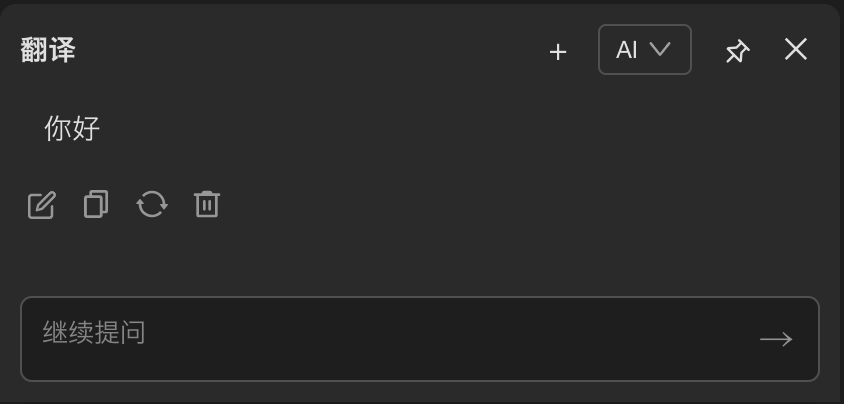Toggle the pushpin icon in header

click(737, 51)
